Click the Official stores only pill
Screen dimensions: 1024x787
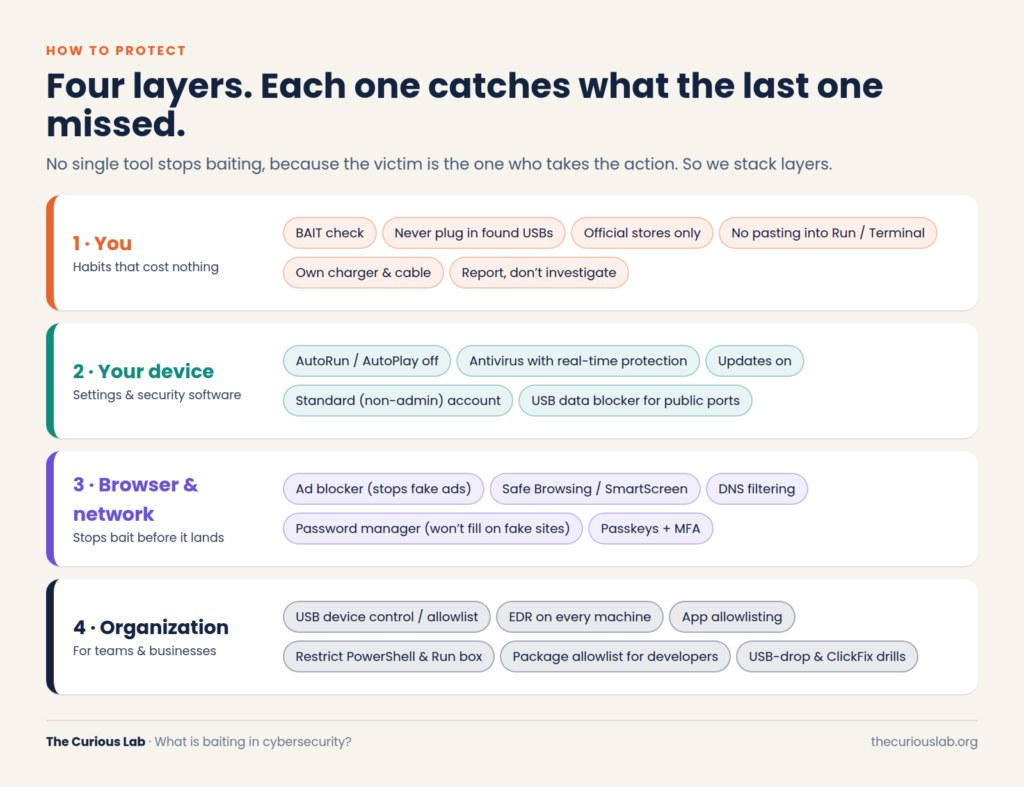tap(642, 233)
